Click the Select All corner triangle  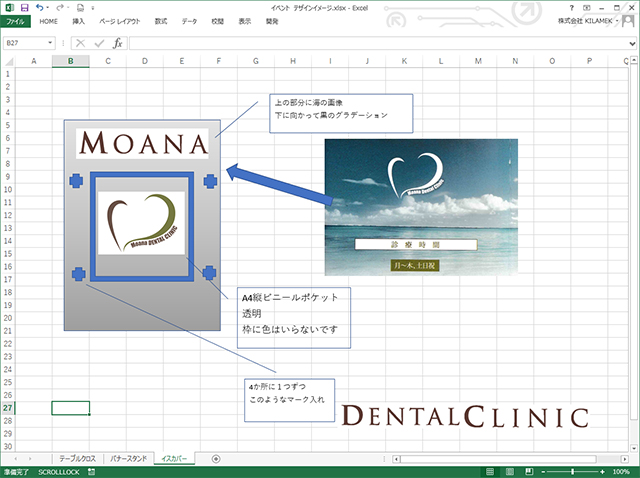point(8,61)
